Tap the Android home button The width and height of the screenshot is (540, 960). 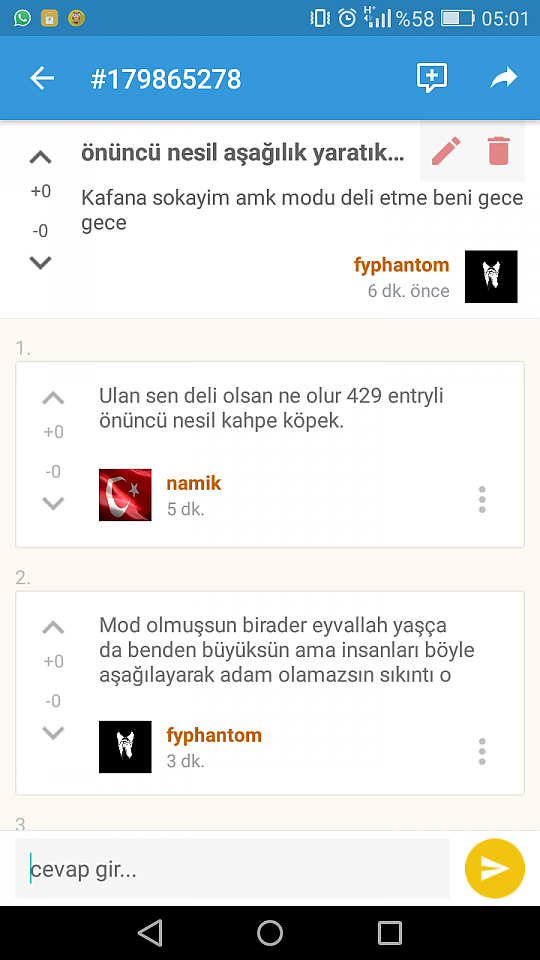pos(270,933)
